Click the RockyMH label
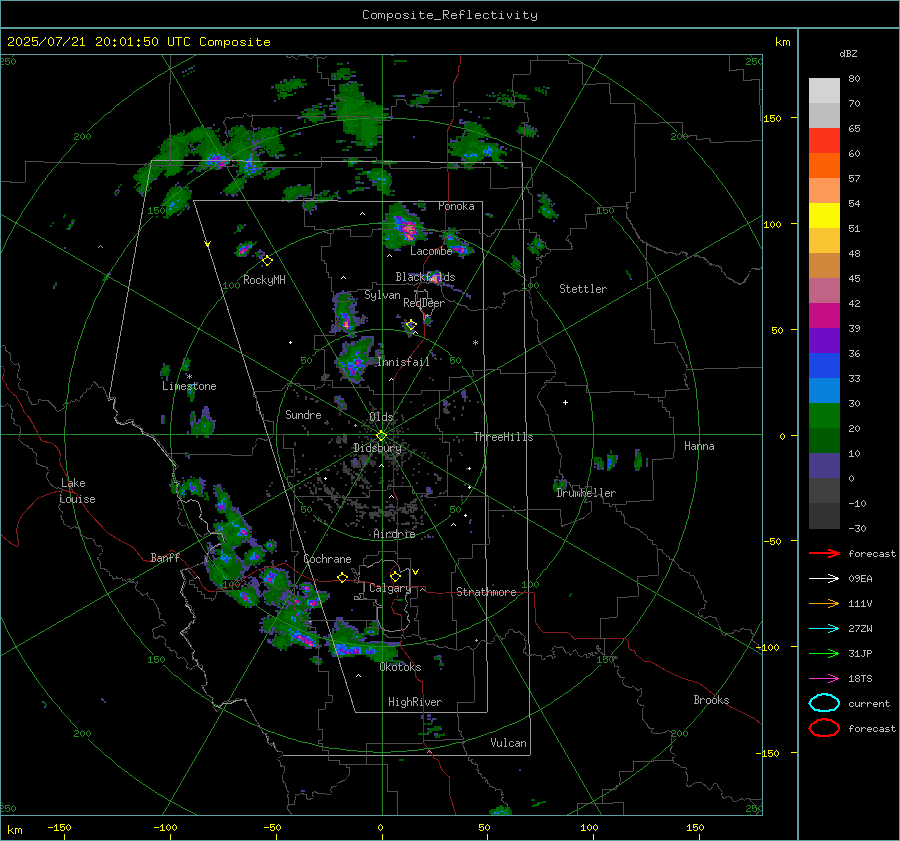 click(x=264, y=280)
